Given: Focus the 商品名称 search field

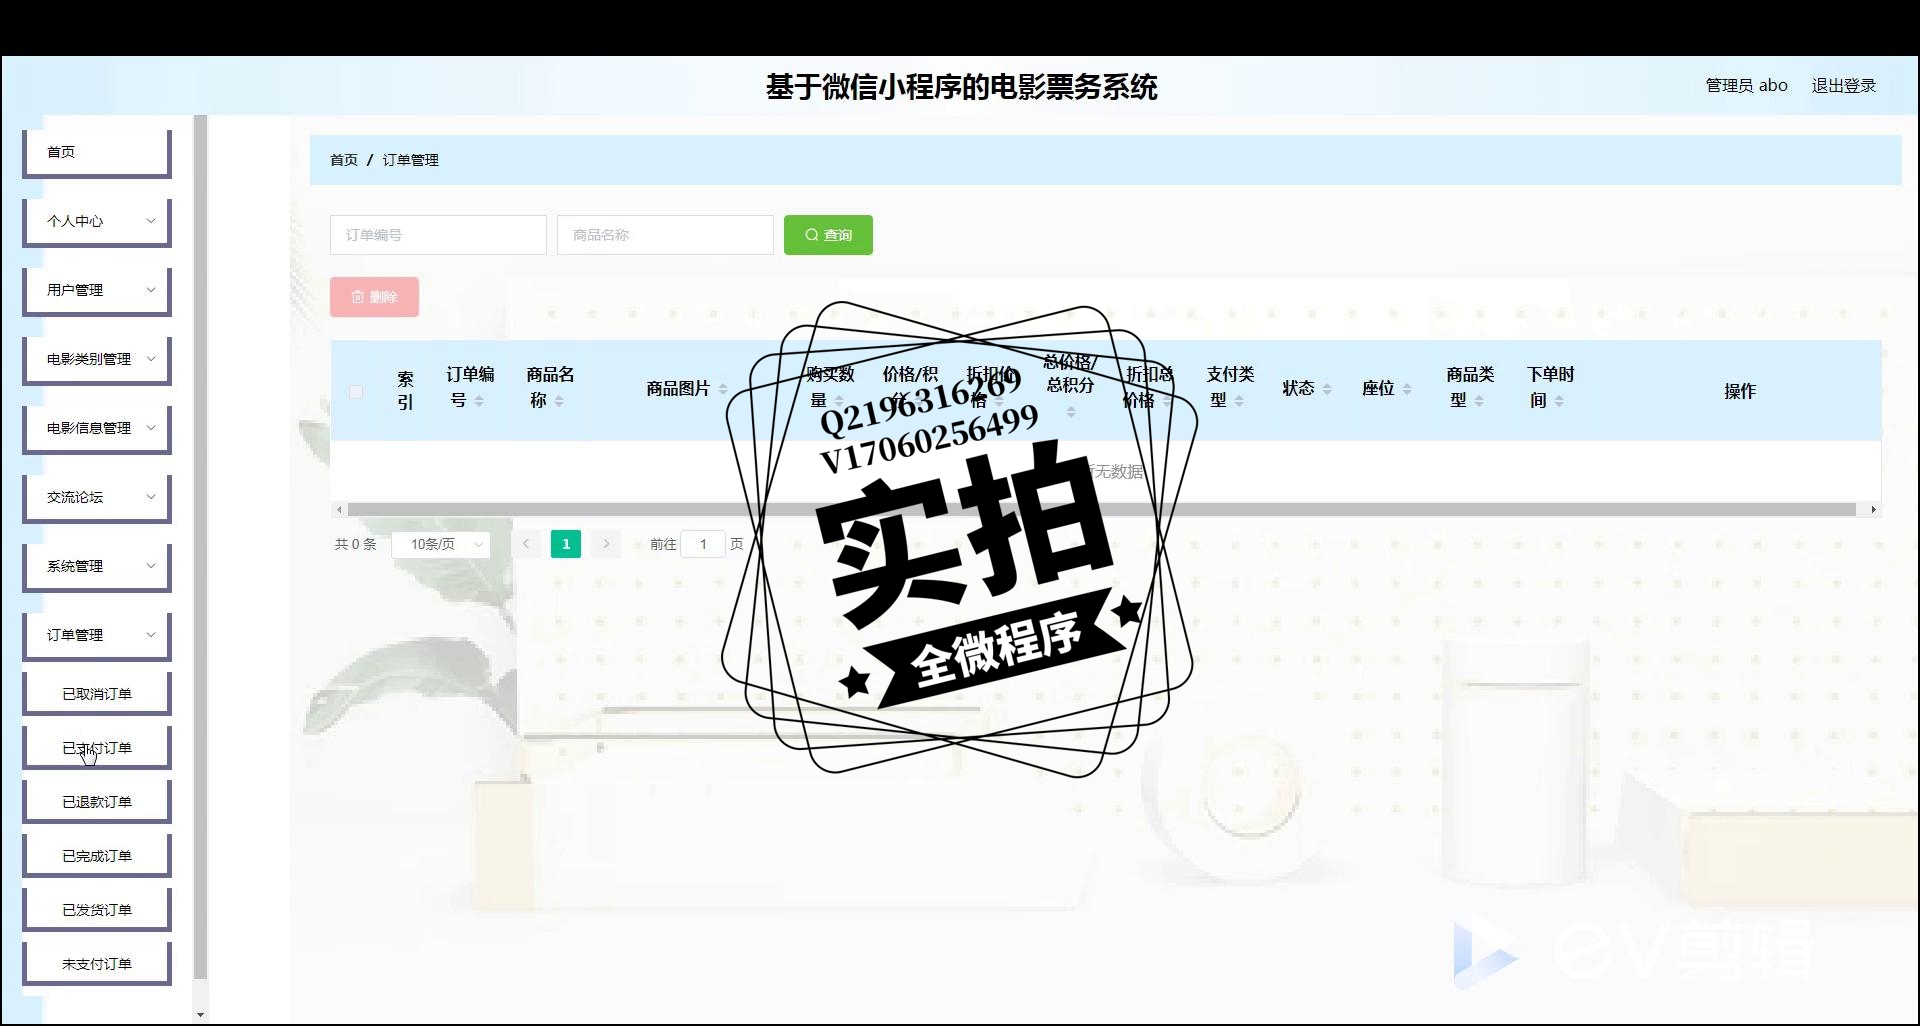Looking at the screenshot, I should [665, 235].
